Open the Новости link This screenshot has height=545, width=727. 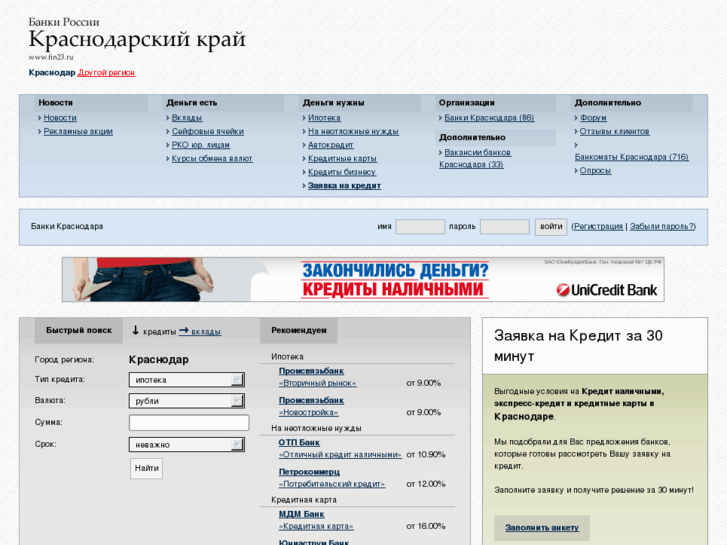60,118
